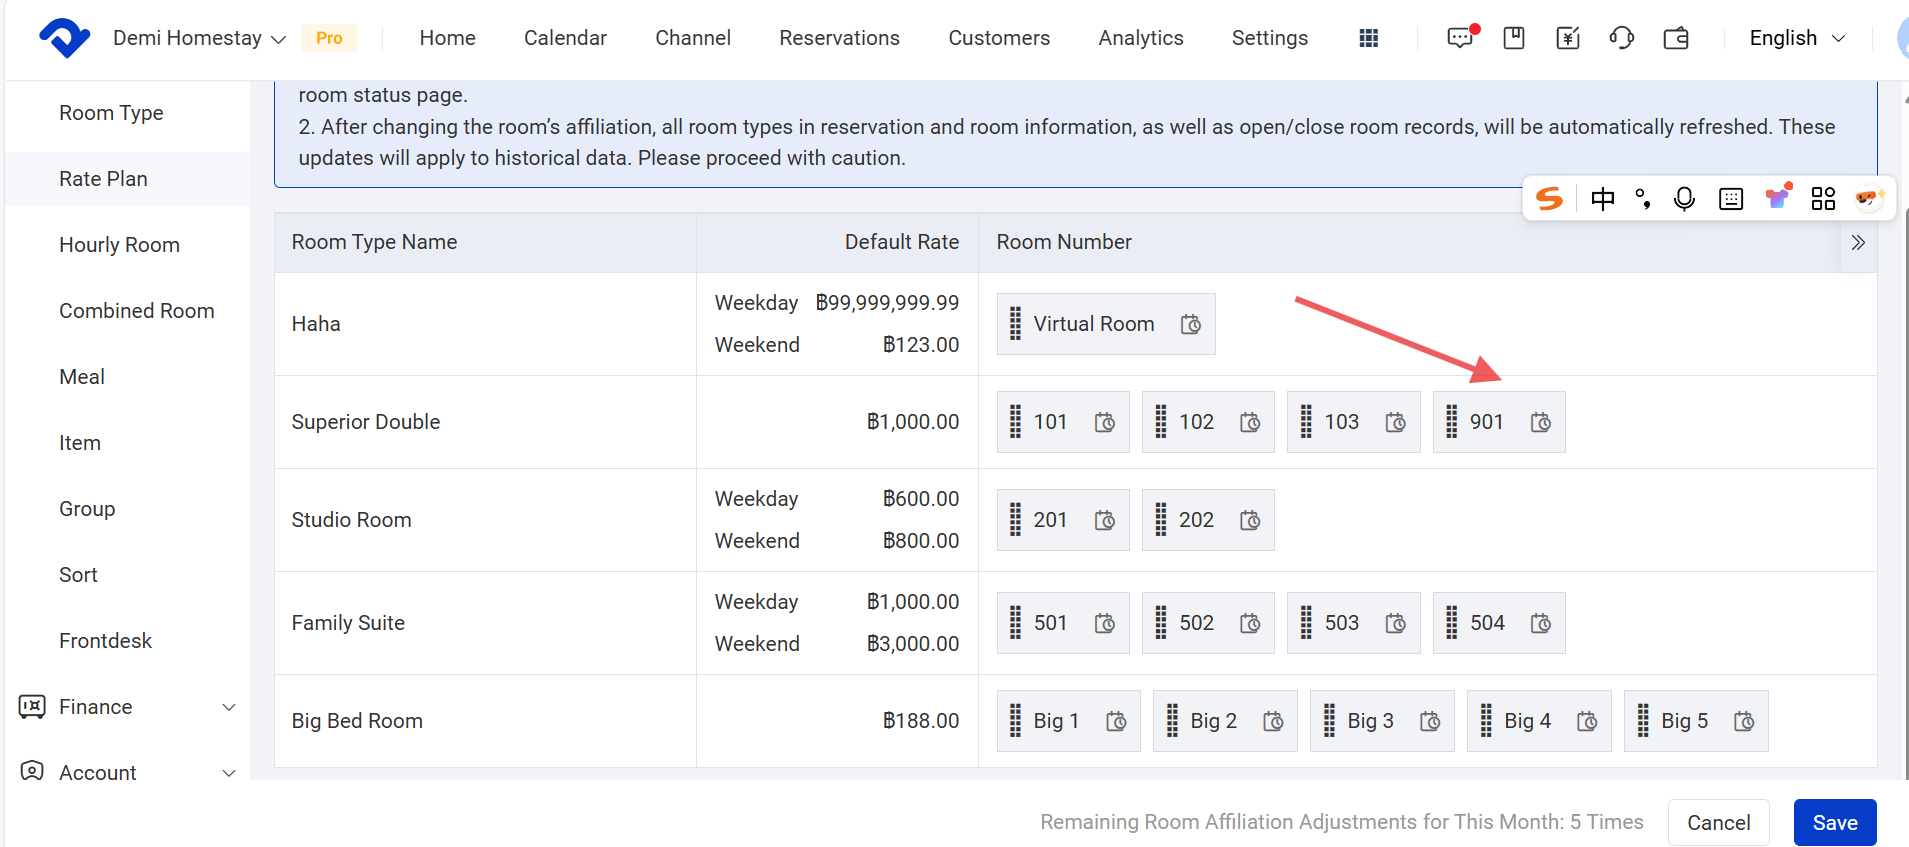Click the headset support icon

tap(1621, 38)
